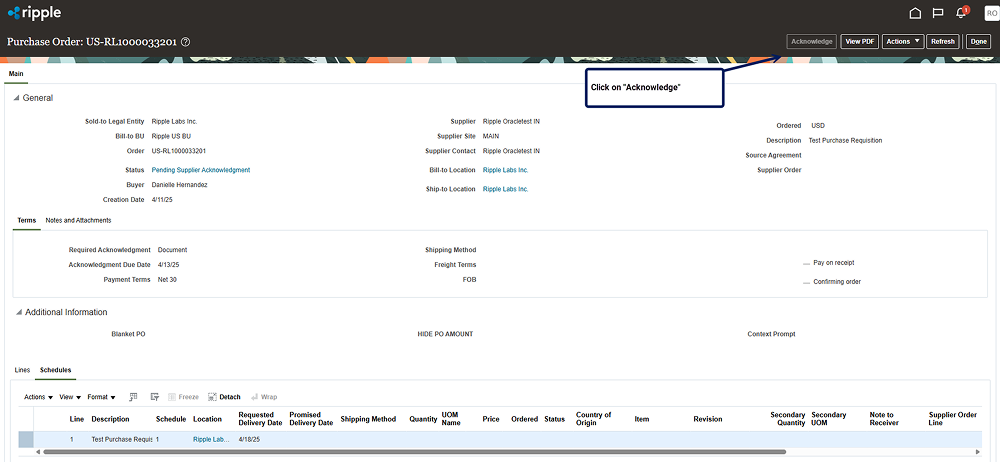Open the Home icon
The image size is (1000, 462).
pos(915,13)
